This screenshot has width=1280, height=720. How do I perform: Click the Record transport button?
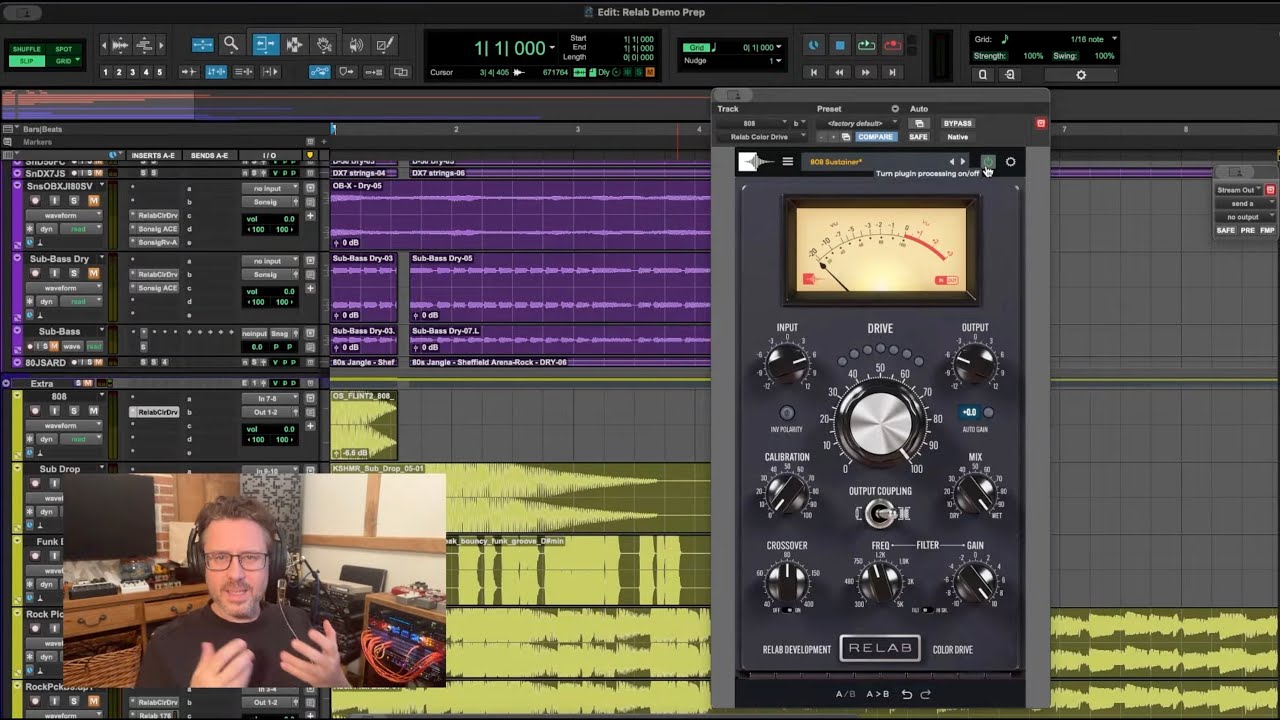pyautogui.click(x=892, y=46)
